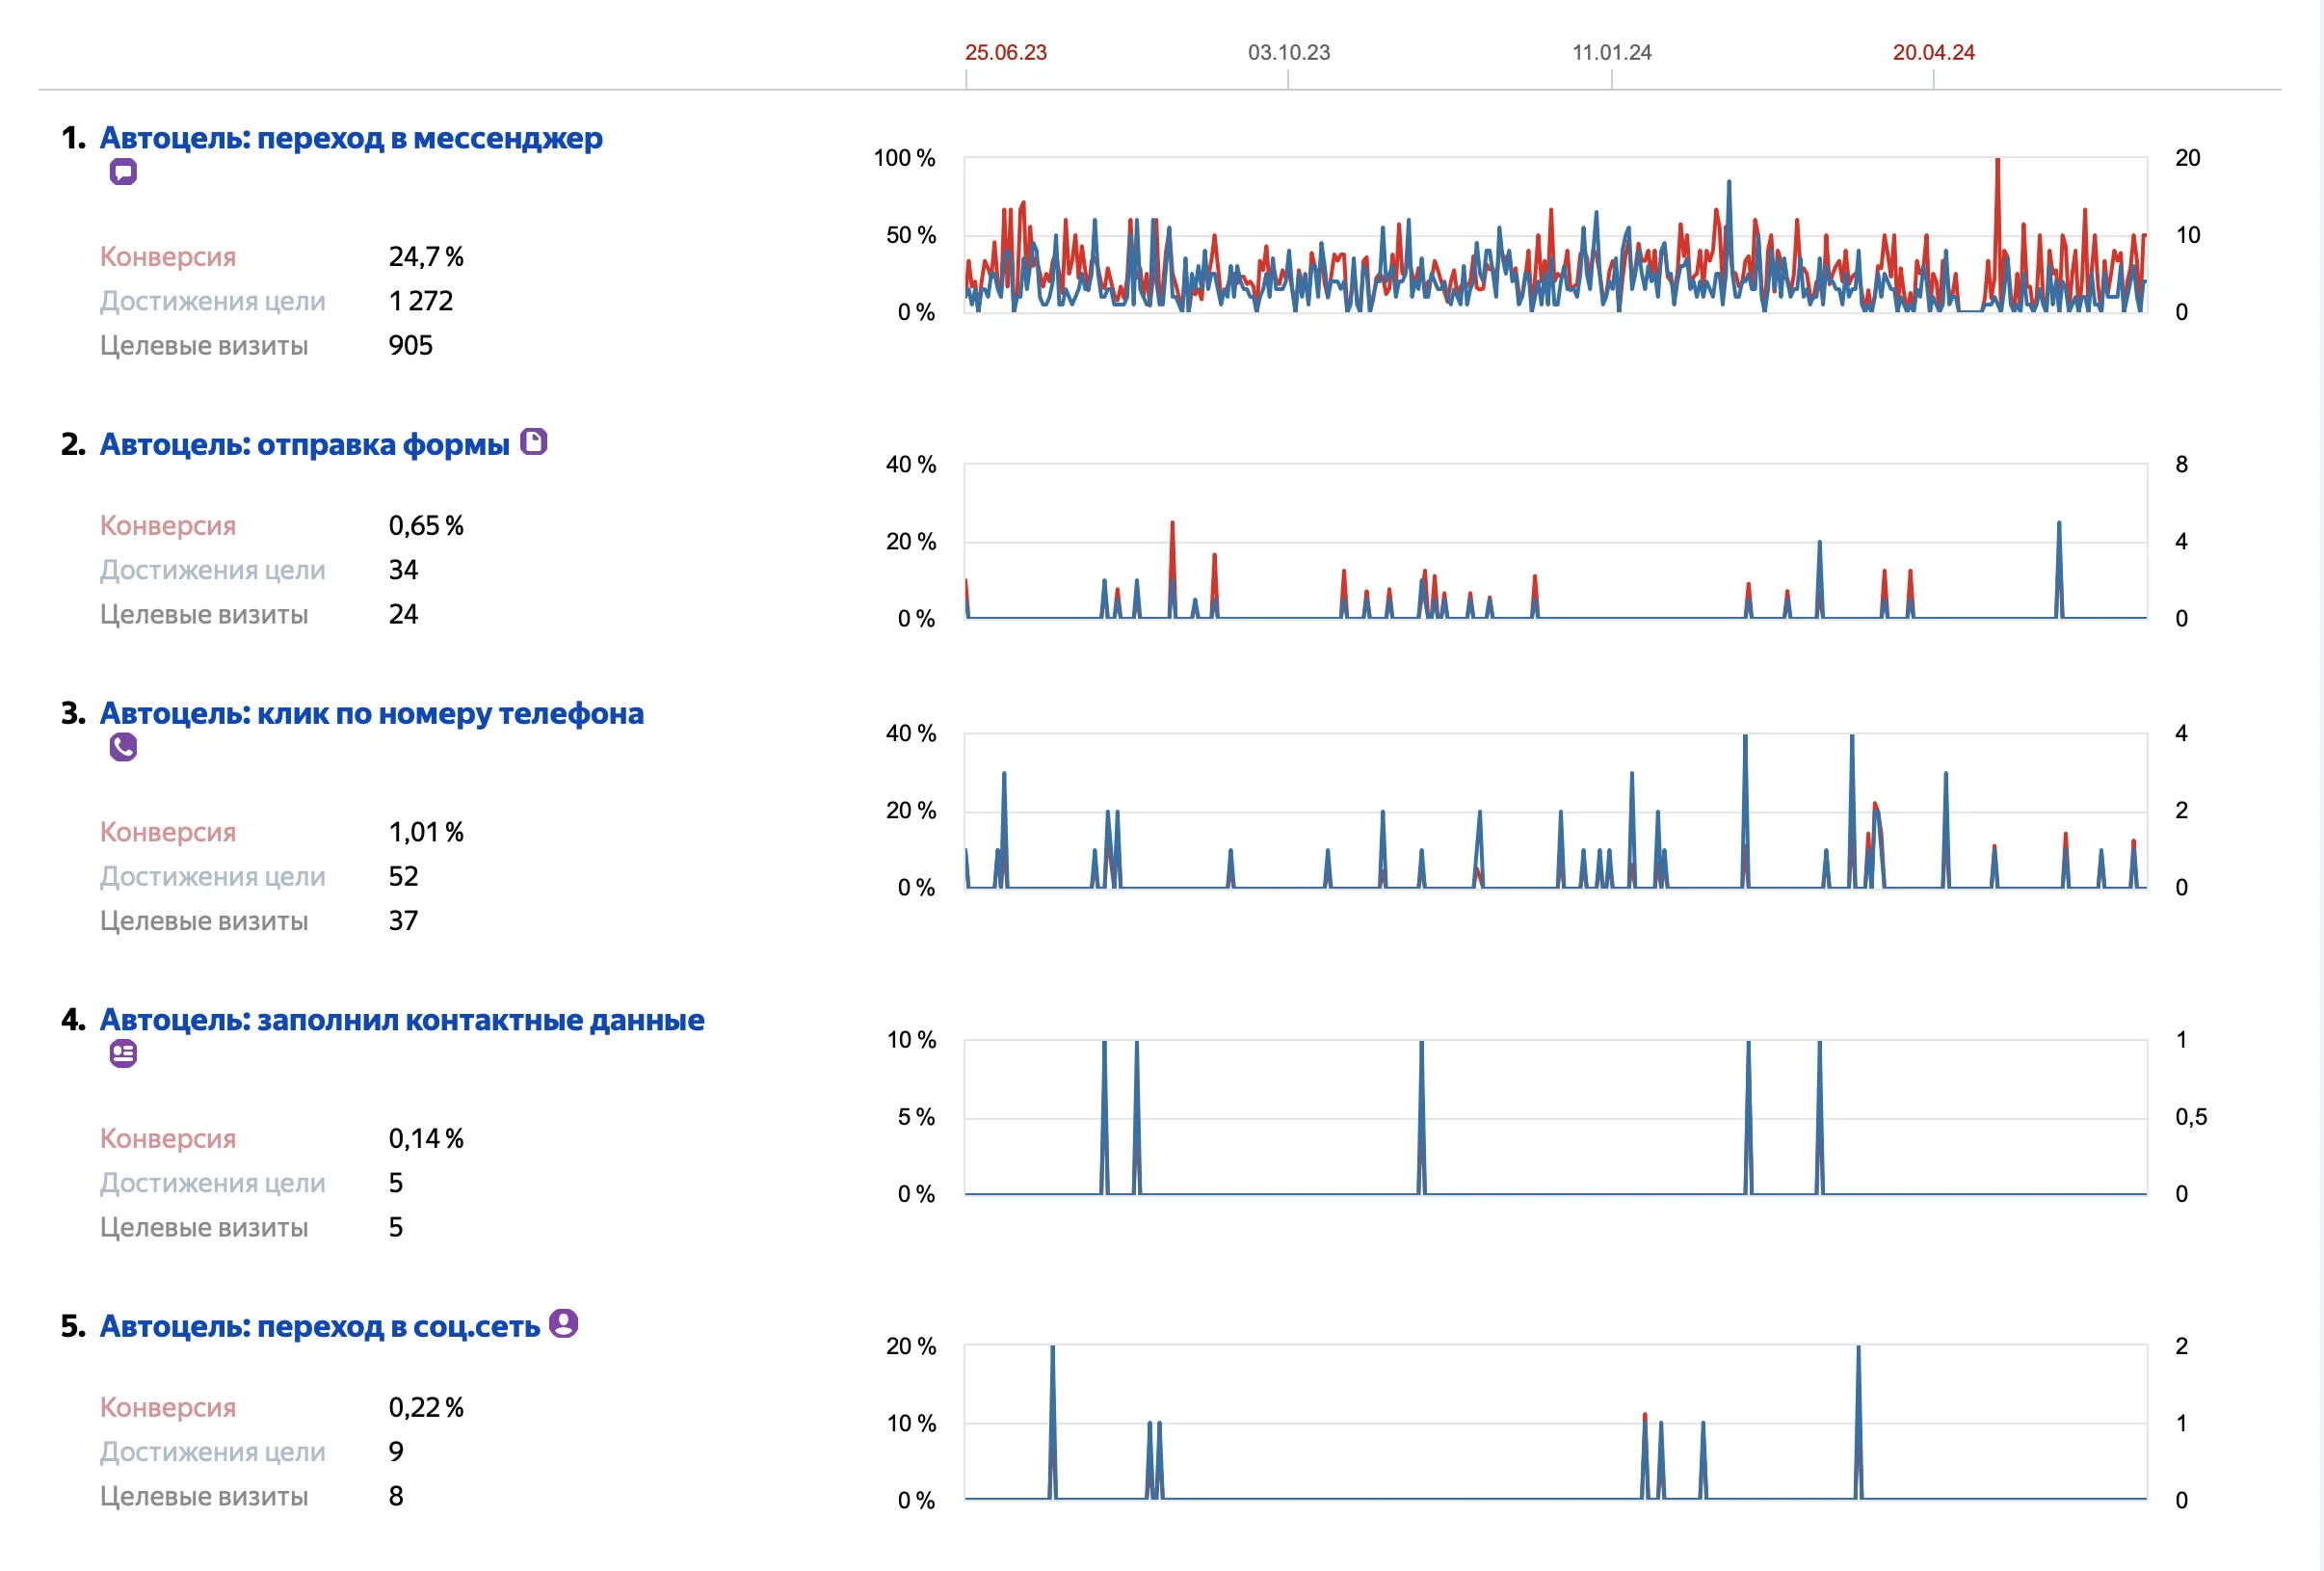Click '100 %' axis label on messenger chart
The height and width of the screenshot is (1571, 2324).
coord(904,158)
